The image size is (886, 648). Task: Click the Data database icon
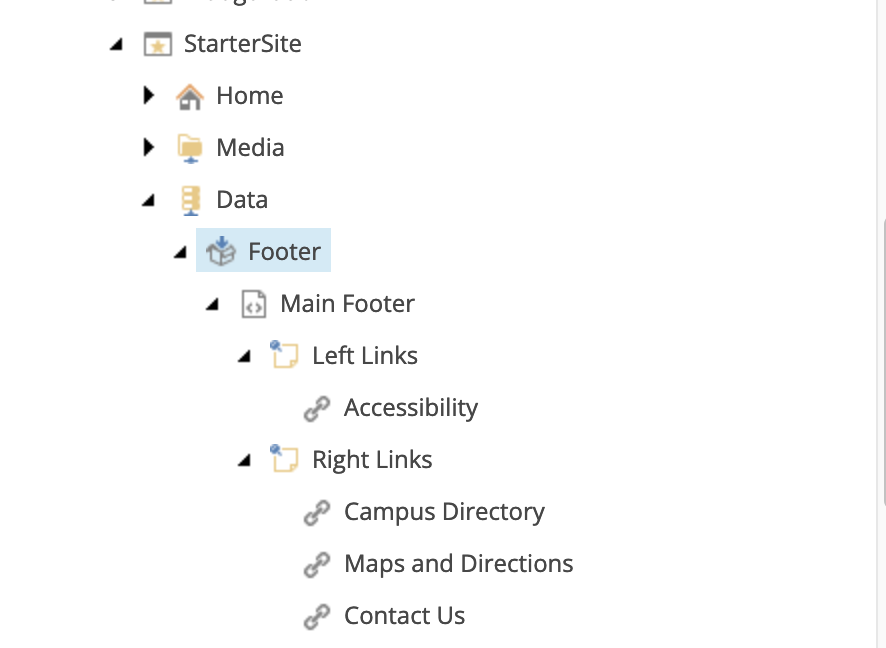[190, 199]
